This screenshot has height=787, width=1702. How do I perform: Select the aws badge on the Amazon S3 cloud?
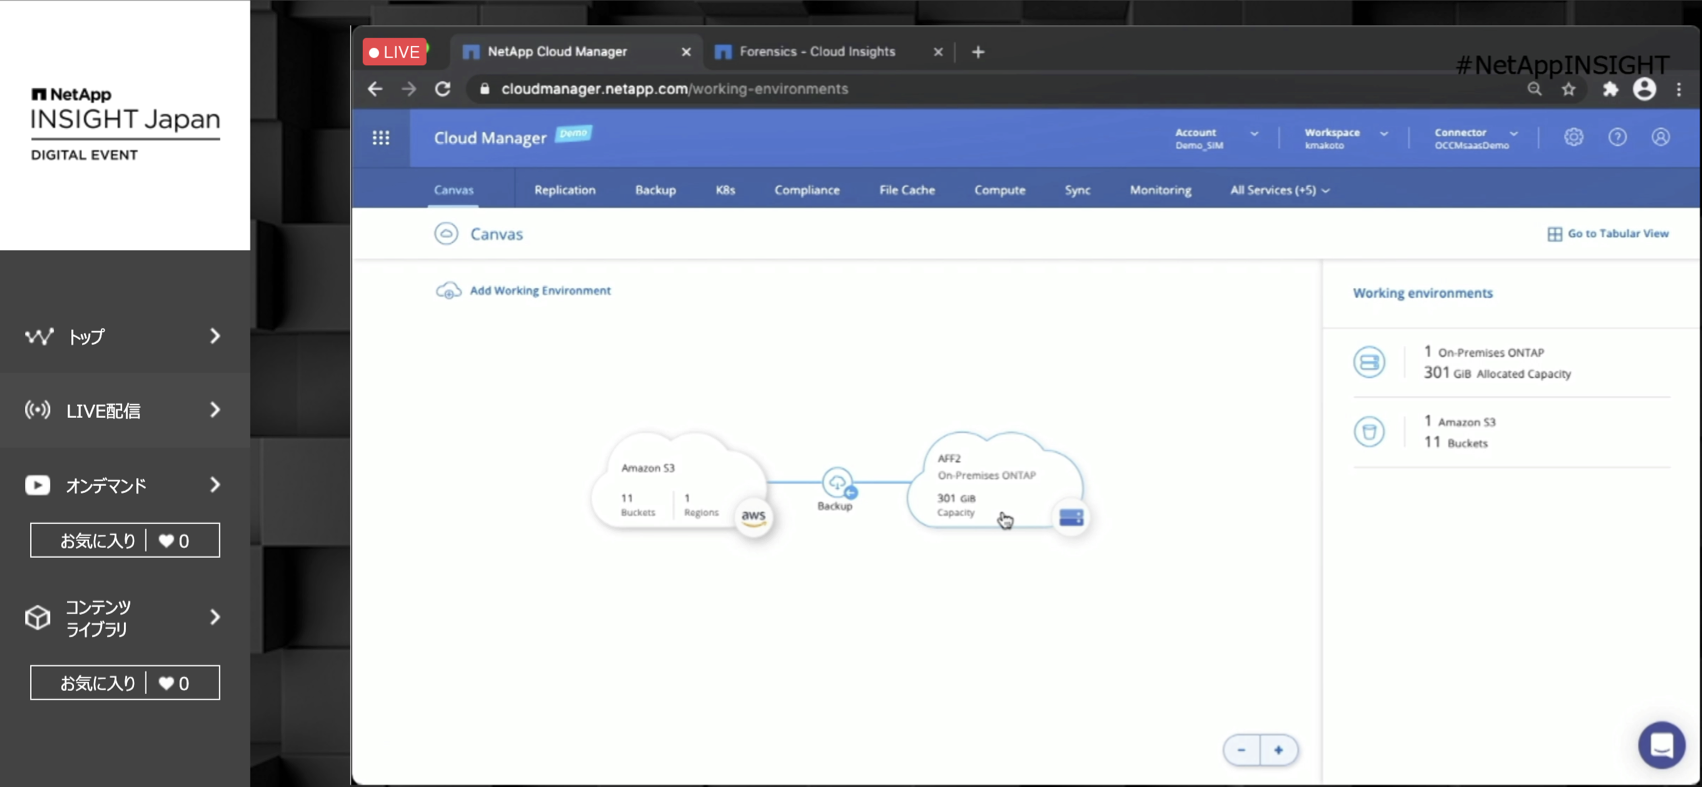click(753, 517)
